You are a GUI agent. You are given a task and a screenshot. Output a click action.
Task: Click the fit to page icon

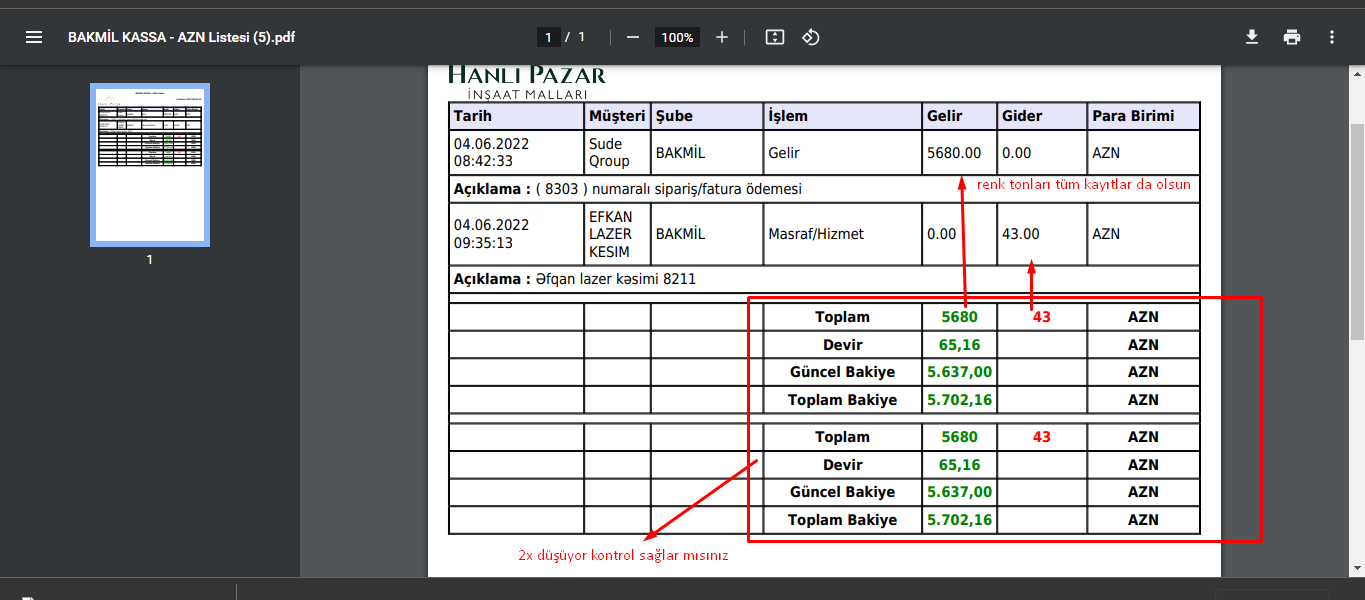pos(774,37)
